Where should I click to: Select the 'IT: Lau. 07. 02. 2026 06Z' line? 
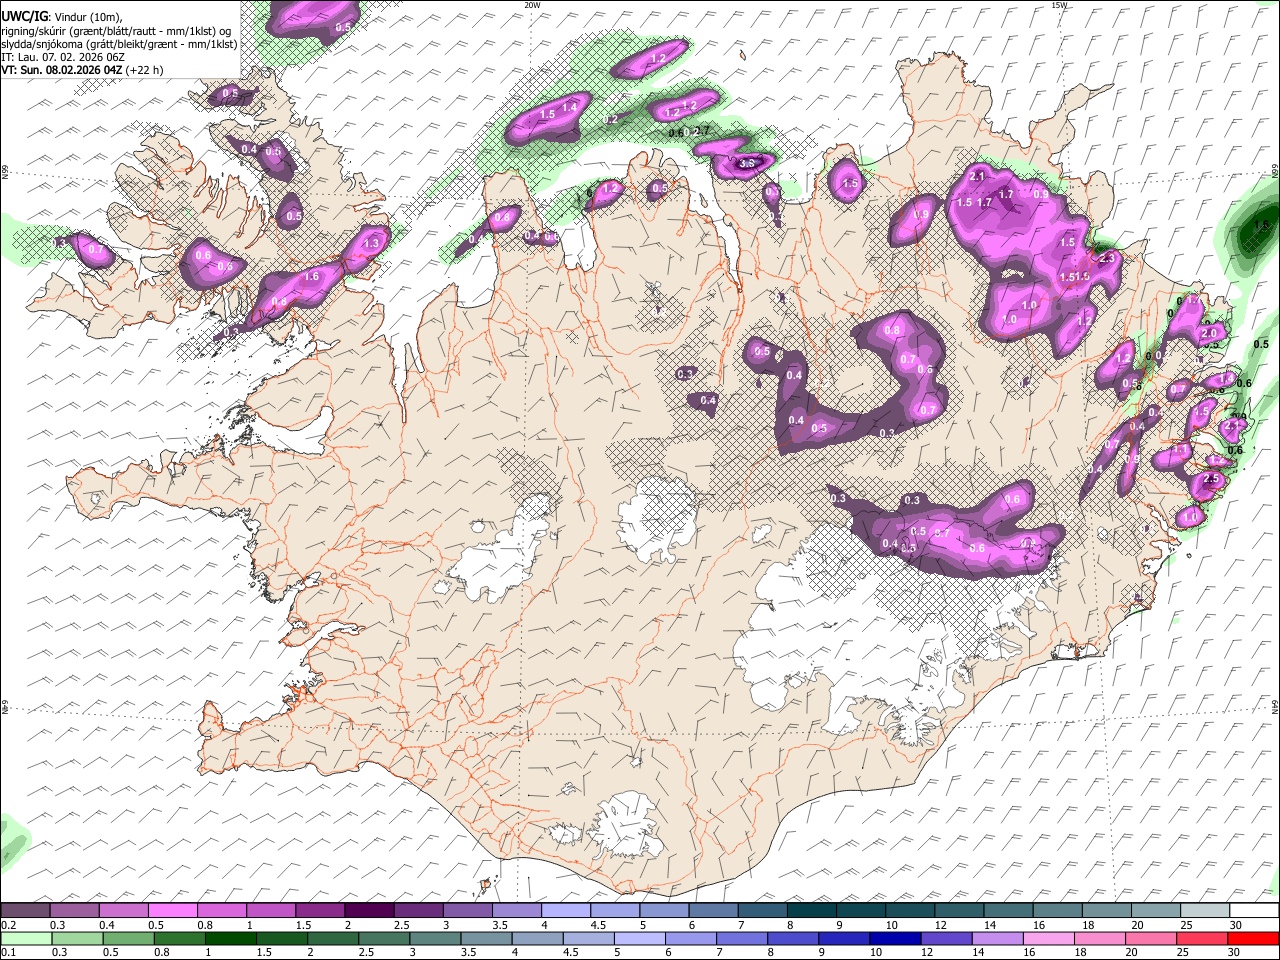(x=63, y=57)
